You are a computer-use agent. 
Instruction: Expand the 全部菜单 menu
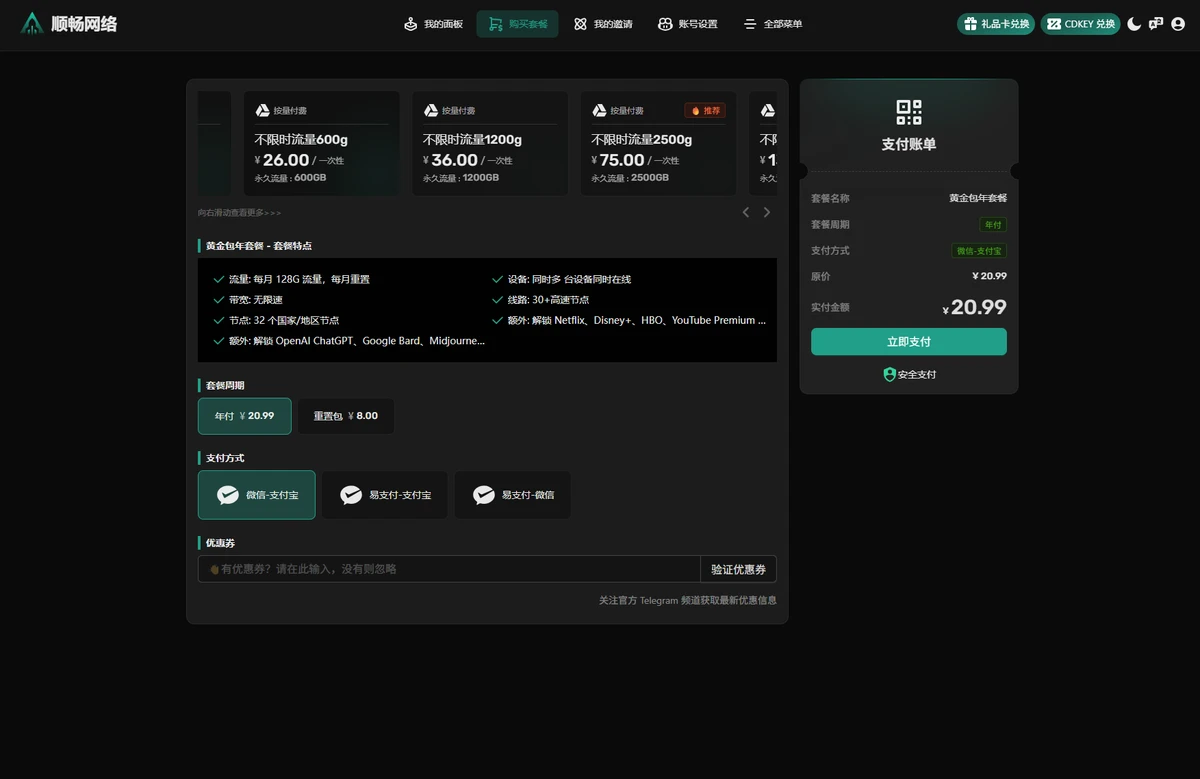point(773,24)
